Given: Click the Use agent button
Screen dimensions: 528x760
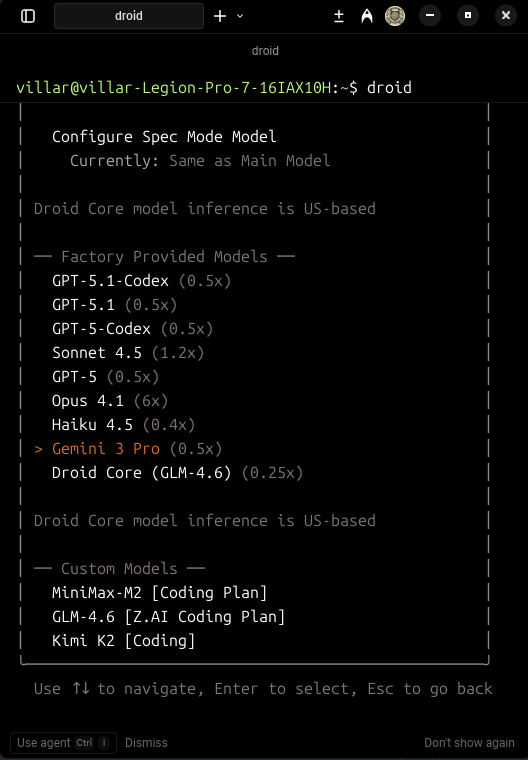Looking at the screenshot, I should point(64,743).
